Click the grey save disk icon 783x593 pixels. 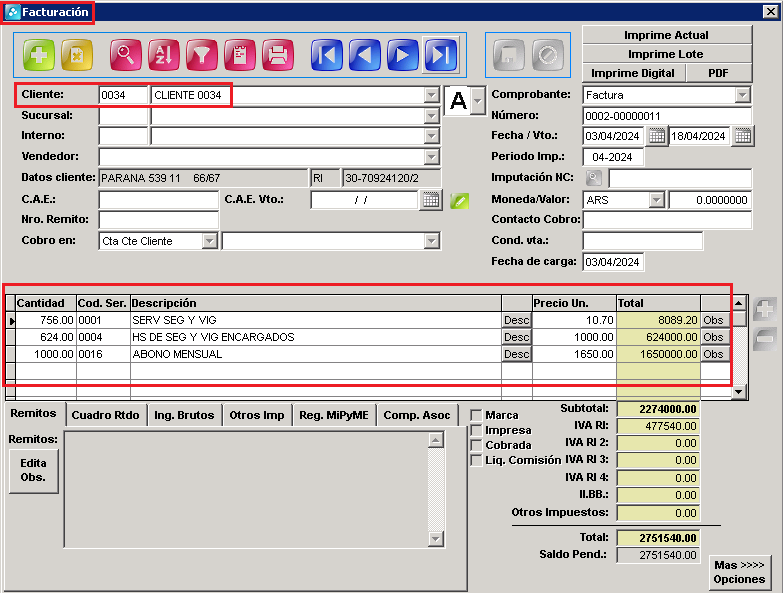[x=509, y=54]
